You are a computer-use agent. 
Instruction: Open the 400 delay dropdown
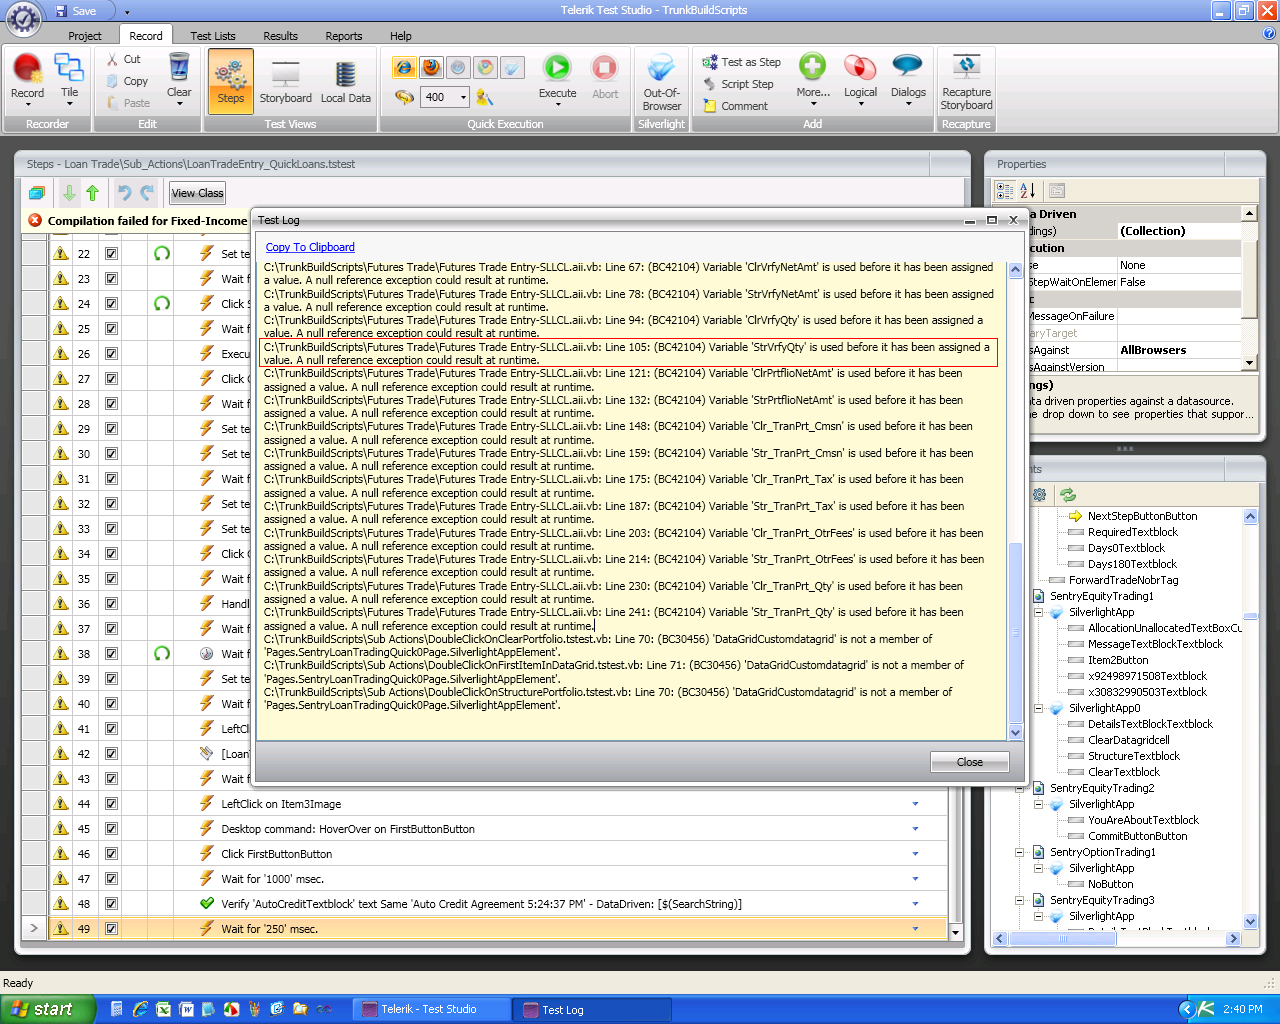coord(463,97)
